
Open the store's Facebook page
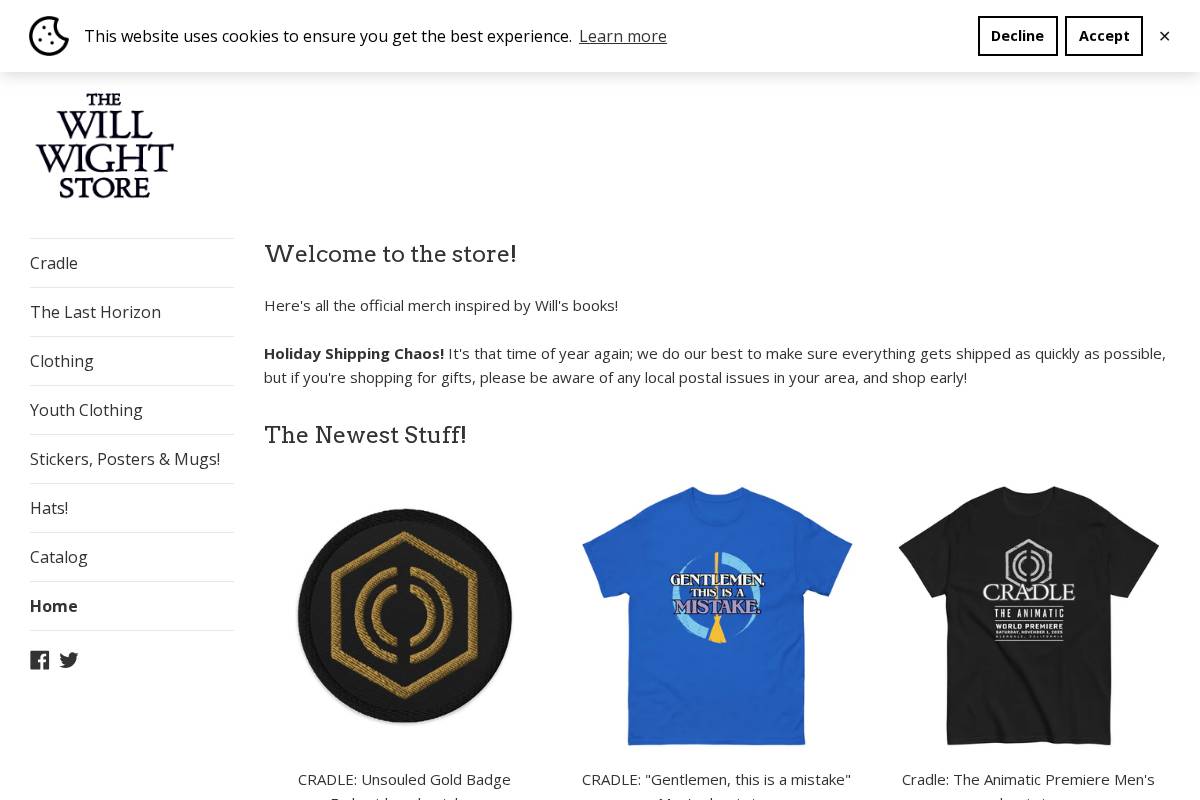point(40,660)
